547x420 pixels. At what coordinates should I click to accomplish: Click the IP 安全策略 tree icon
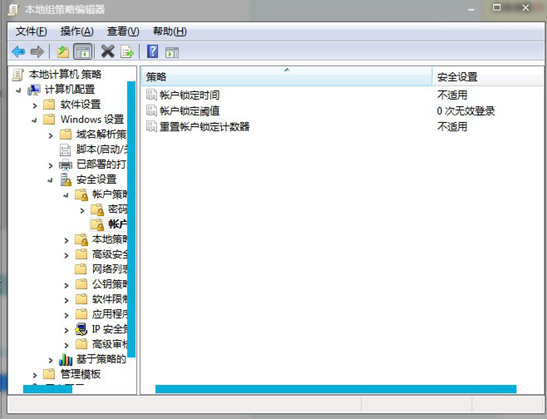coord(81,329)
